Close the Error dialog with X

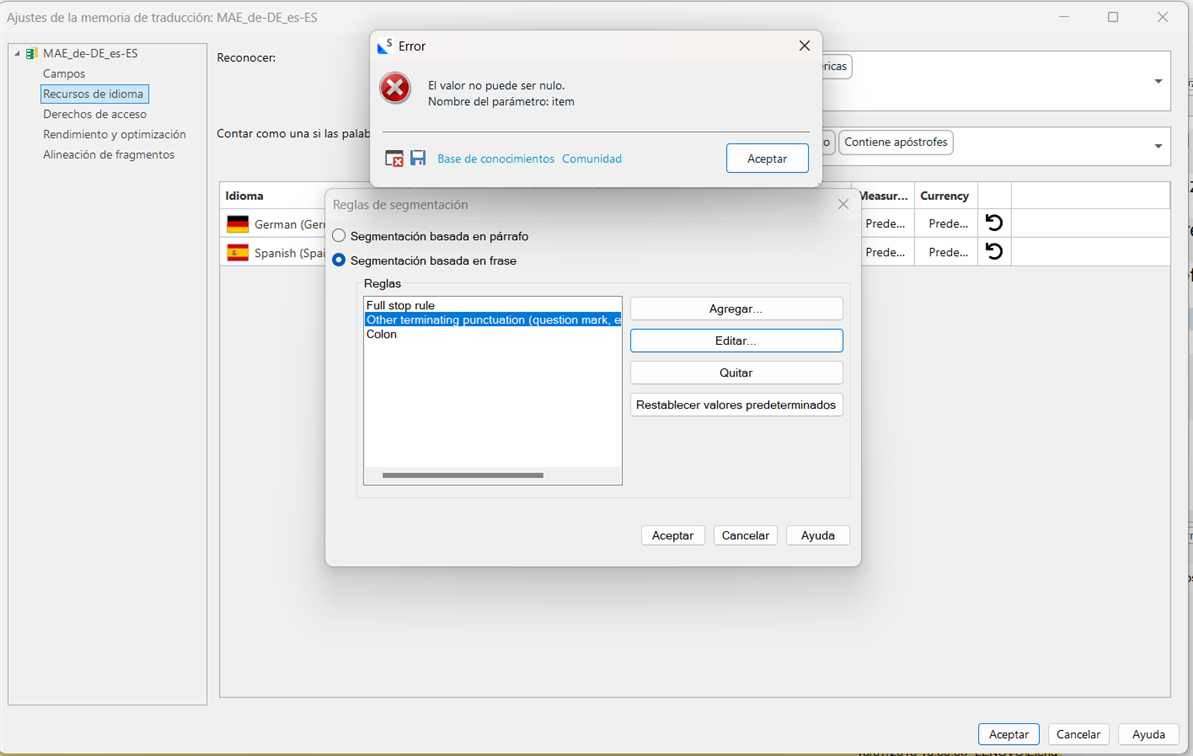point(804,46)
